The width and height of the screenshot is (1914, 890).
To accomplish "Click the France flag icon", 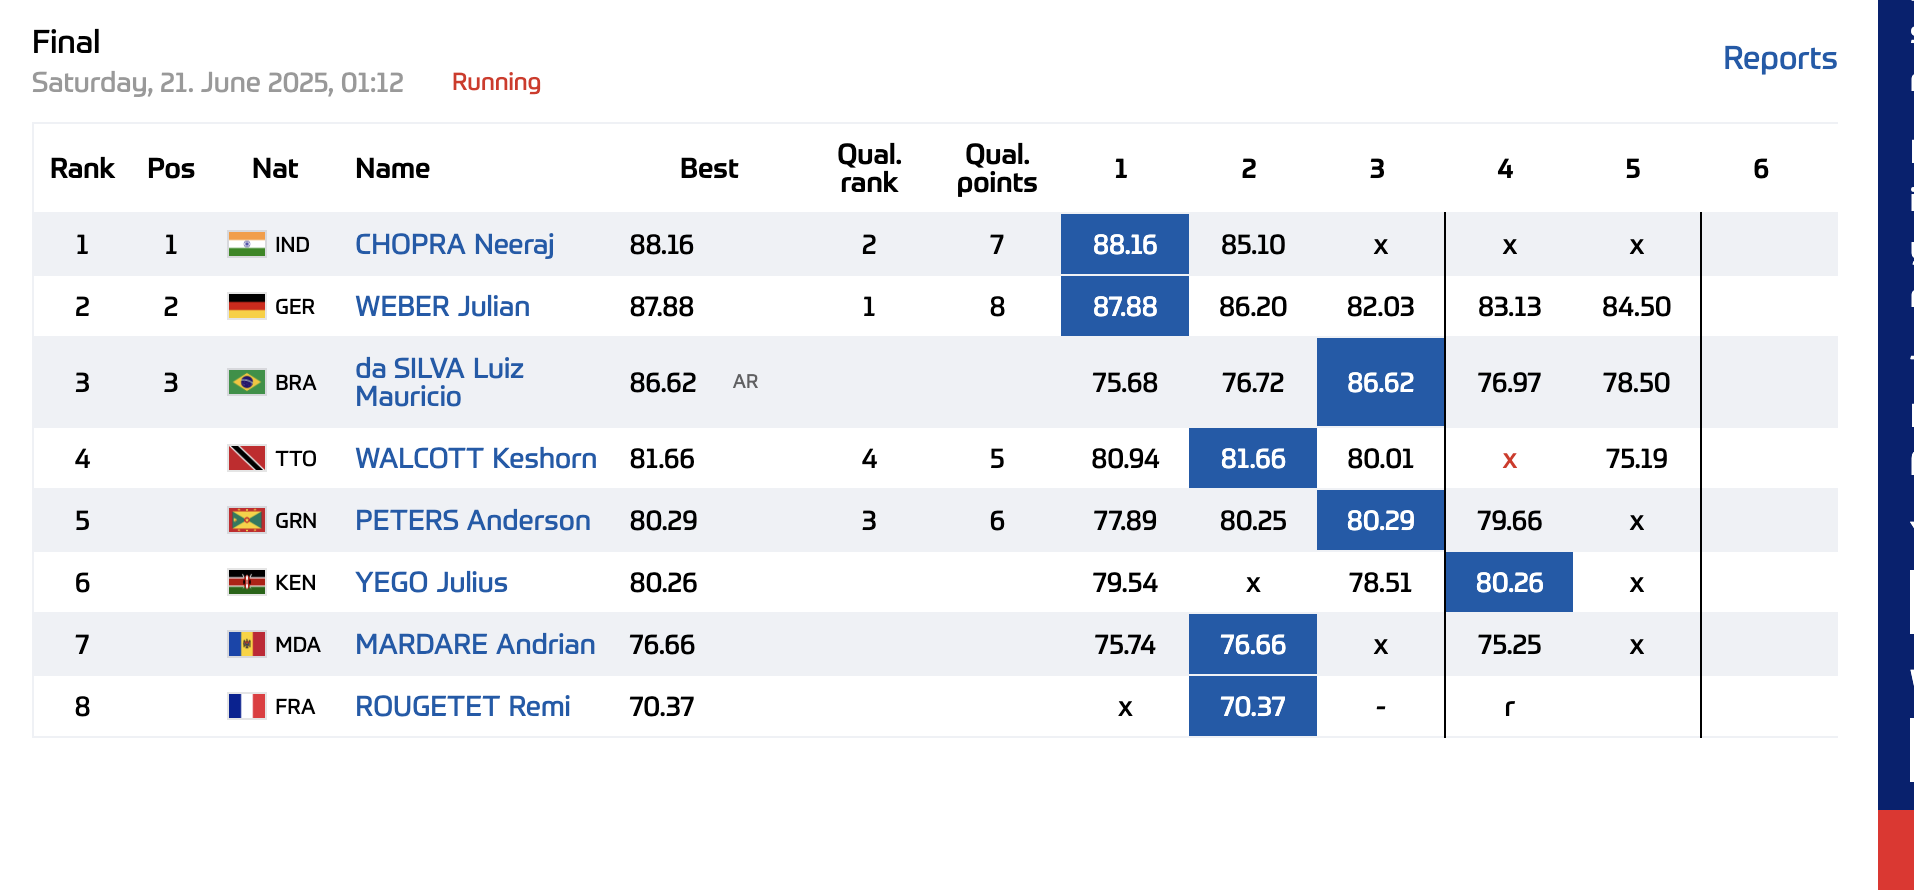I will pyautogui.click(x=246, y=706).
